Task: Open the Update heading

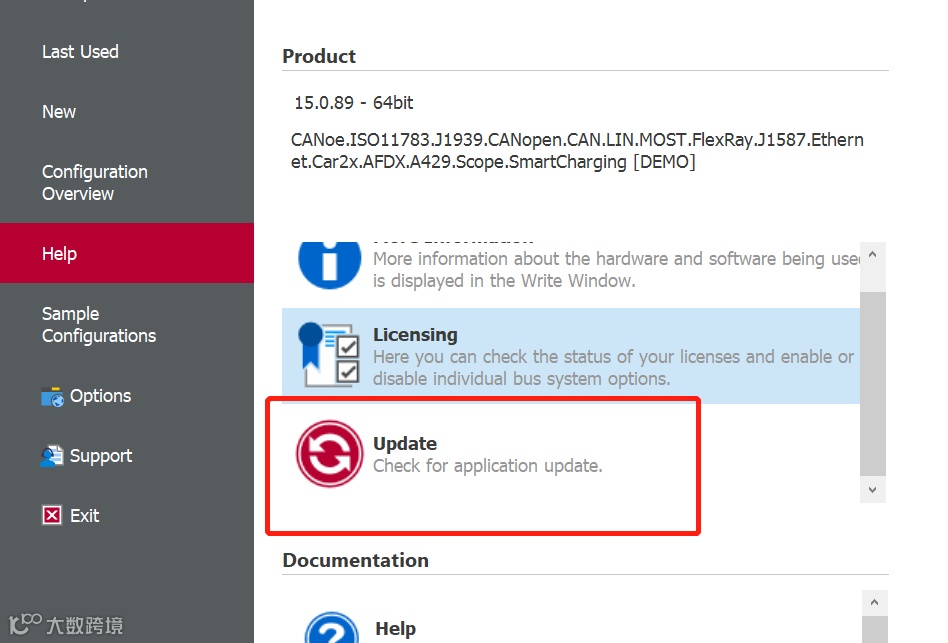Action: 405,444
